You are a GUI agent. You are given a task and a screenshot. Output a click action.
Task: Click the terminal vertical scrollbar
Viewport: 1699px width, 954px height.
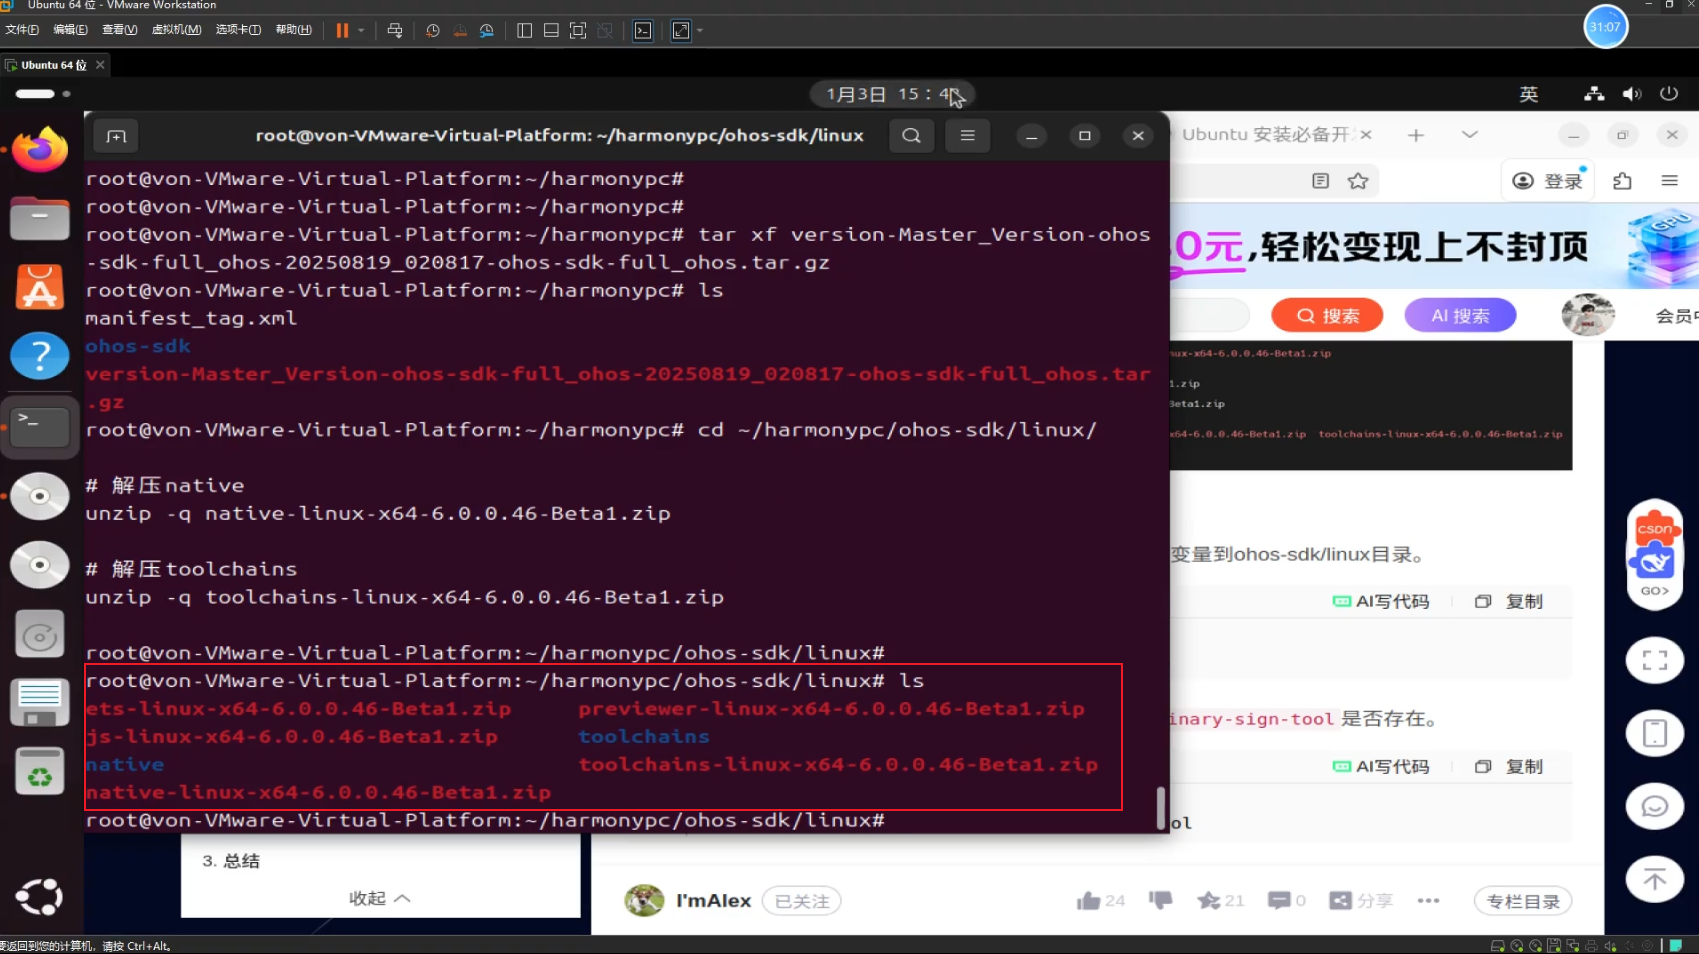point(1161,808)
